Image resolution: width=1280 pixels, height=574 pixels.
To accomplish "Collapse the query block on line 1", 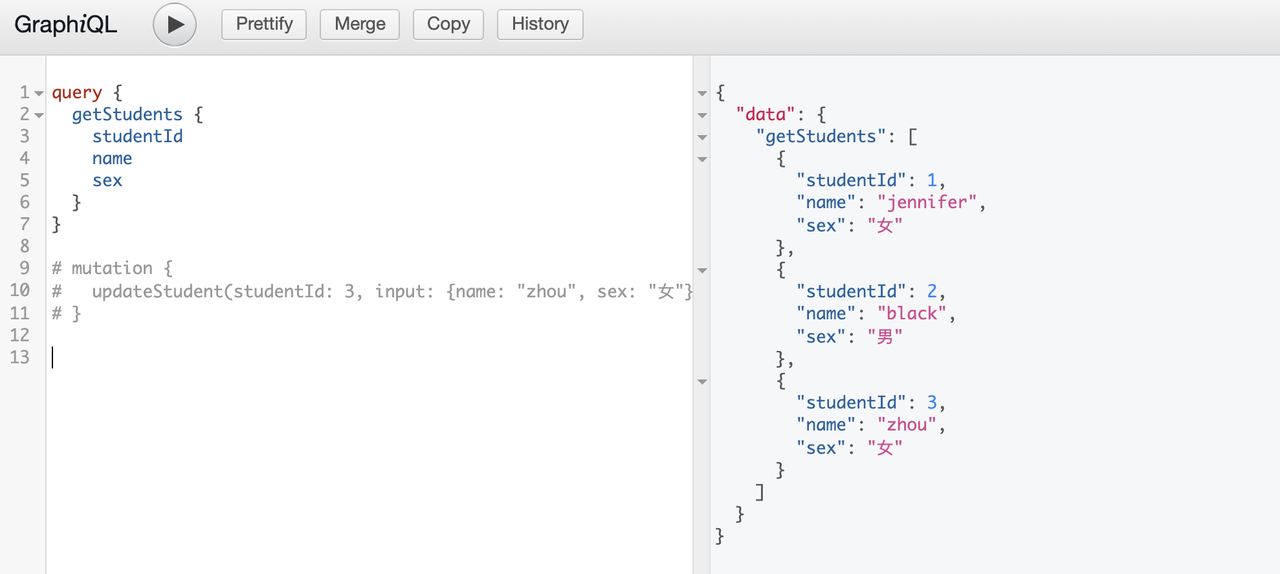I will tap(39, 93).
